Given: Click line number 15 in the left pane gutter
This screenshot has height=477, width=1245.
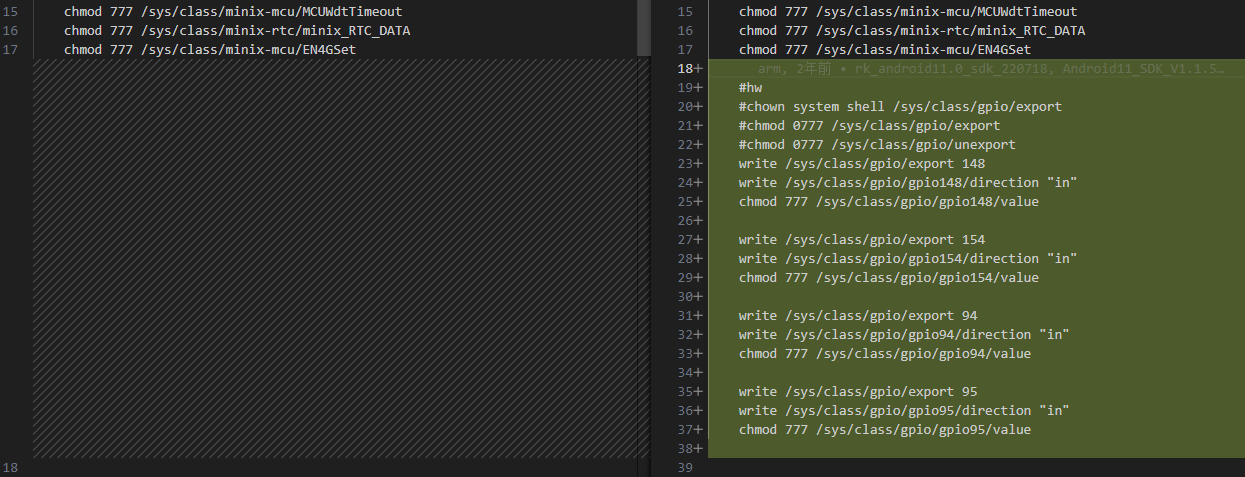Looking at the screenshot, I should 10,12.
